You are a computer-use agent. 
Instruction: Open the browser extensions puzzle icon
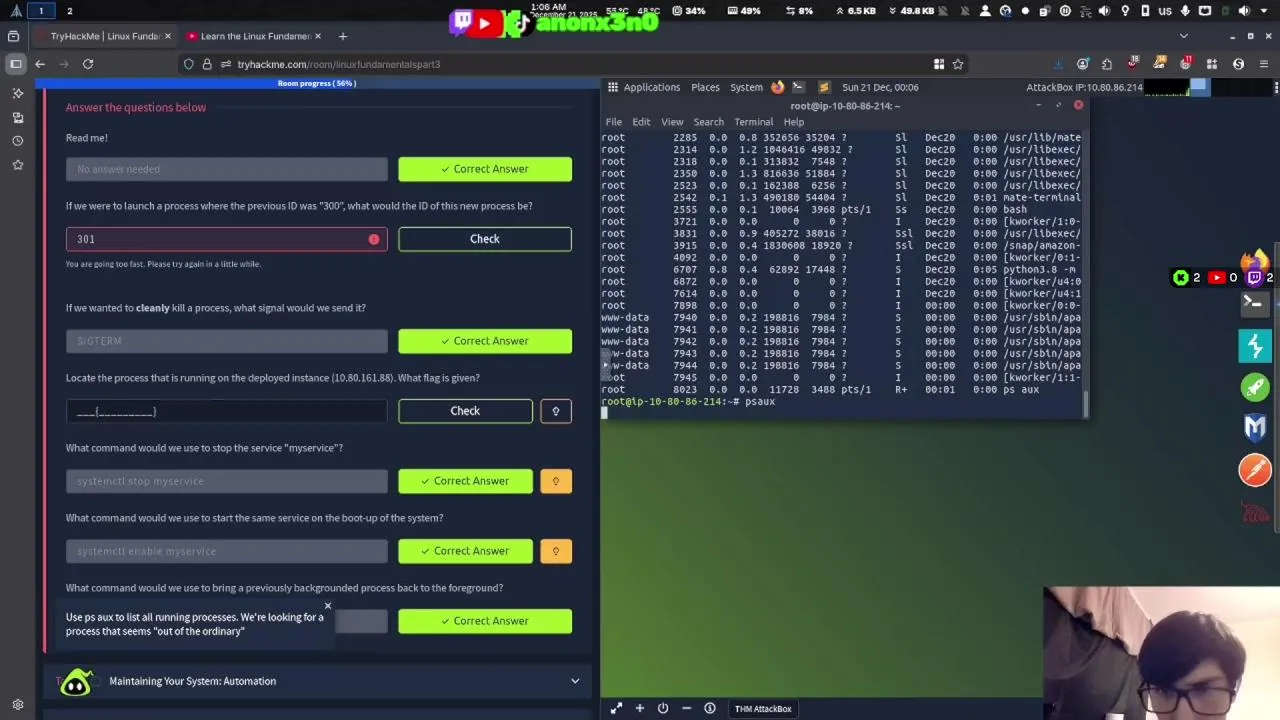coord(1107,64)
